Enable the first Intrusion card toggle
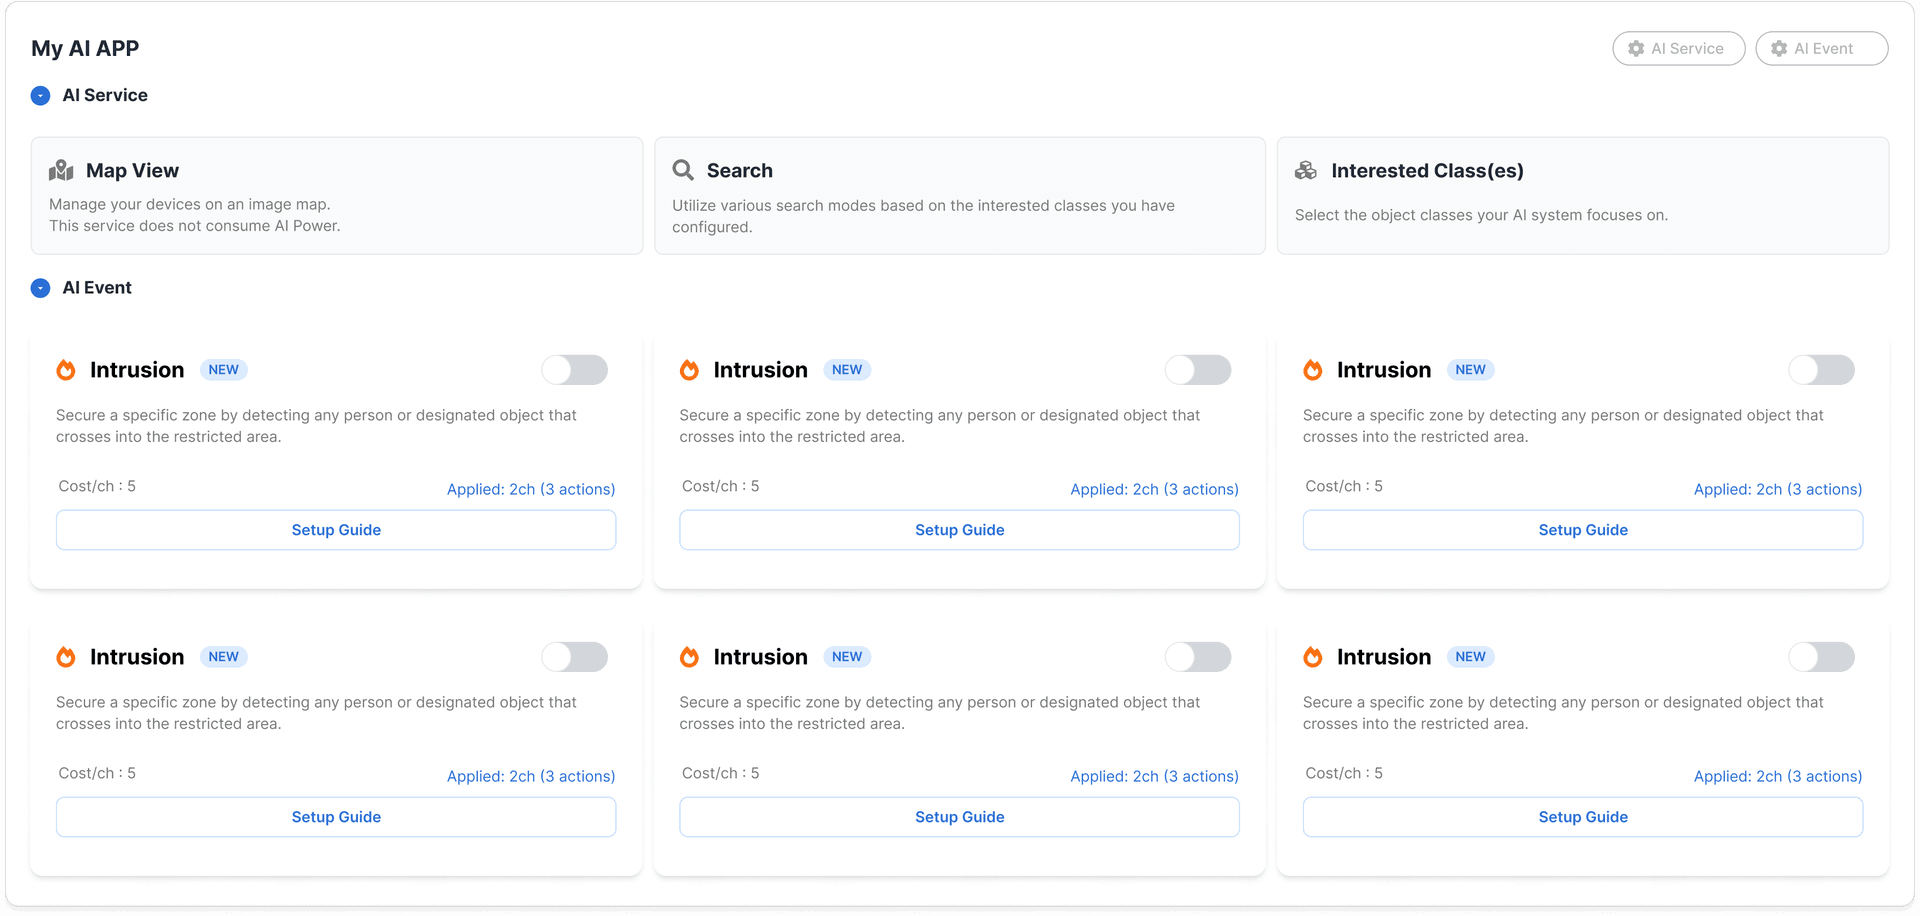The width and height of the screenshot is (1920, 916). [x=575, y=370]
